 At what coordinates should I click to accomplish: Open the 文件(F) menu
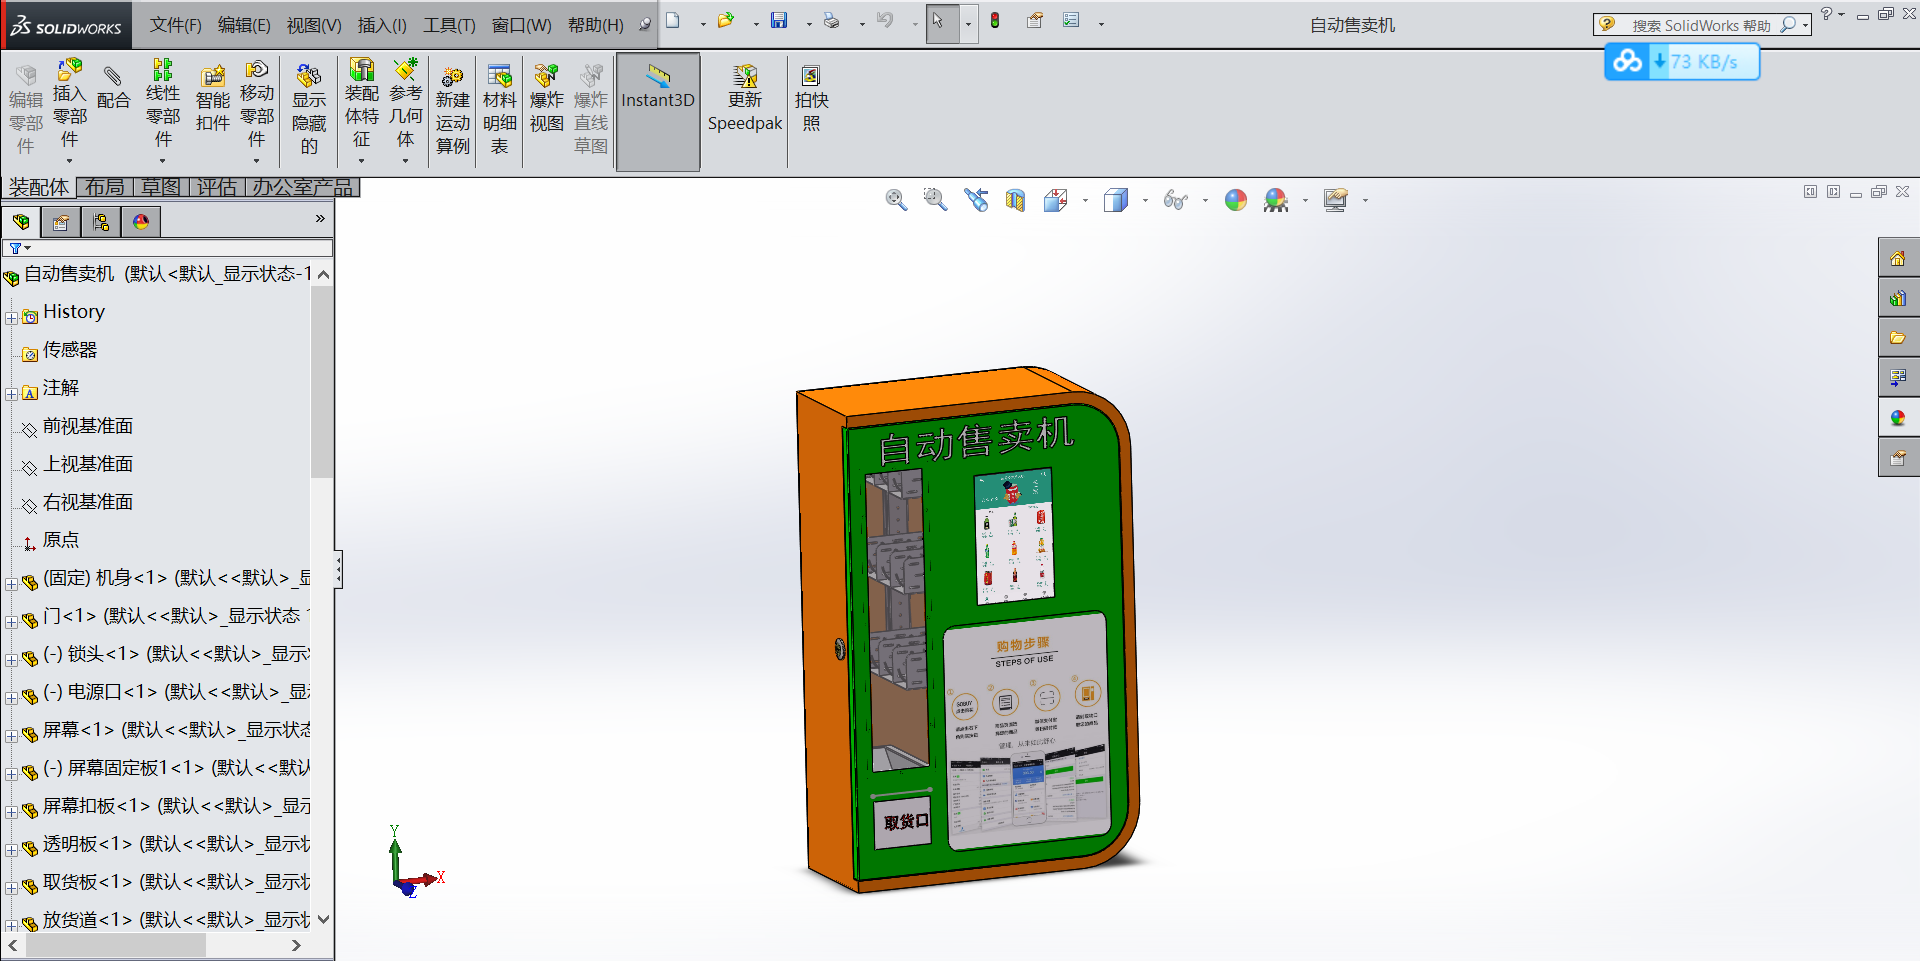click(175, 25)
